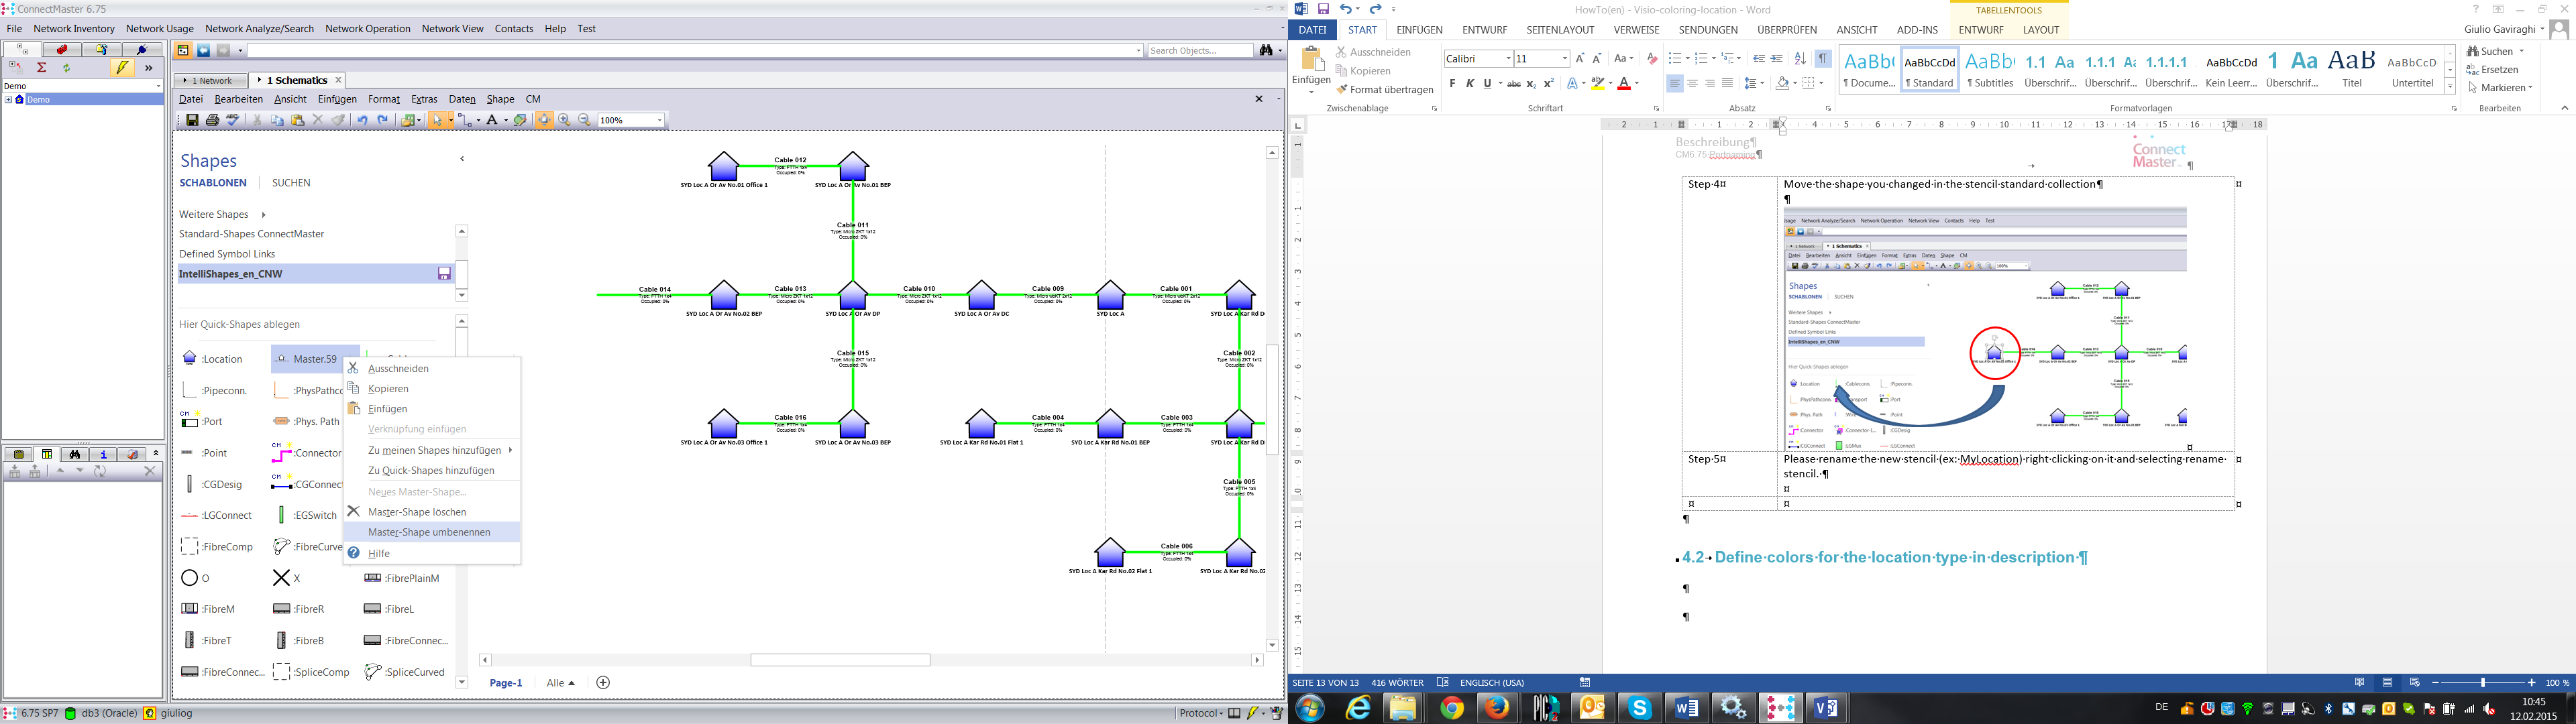
Task: Click the Word zoom slider handle
Action: [2483, 683]
